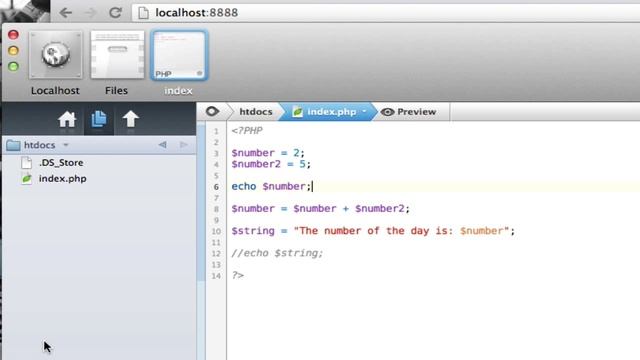Open the htdocs folder dropdown
This screenshot has width=640, height=360.
(x=66, y=145)
